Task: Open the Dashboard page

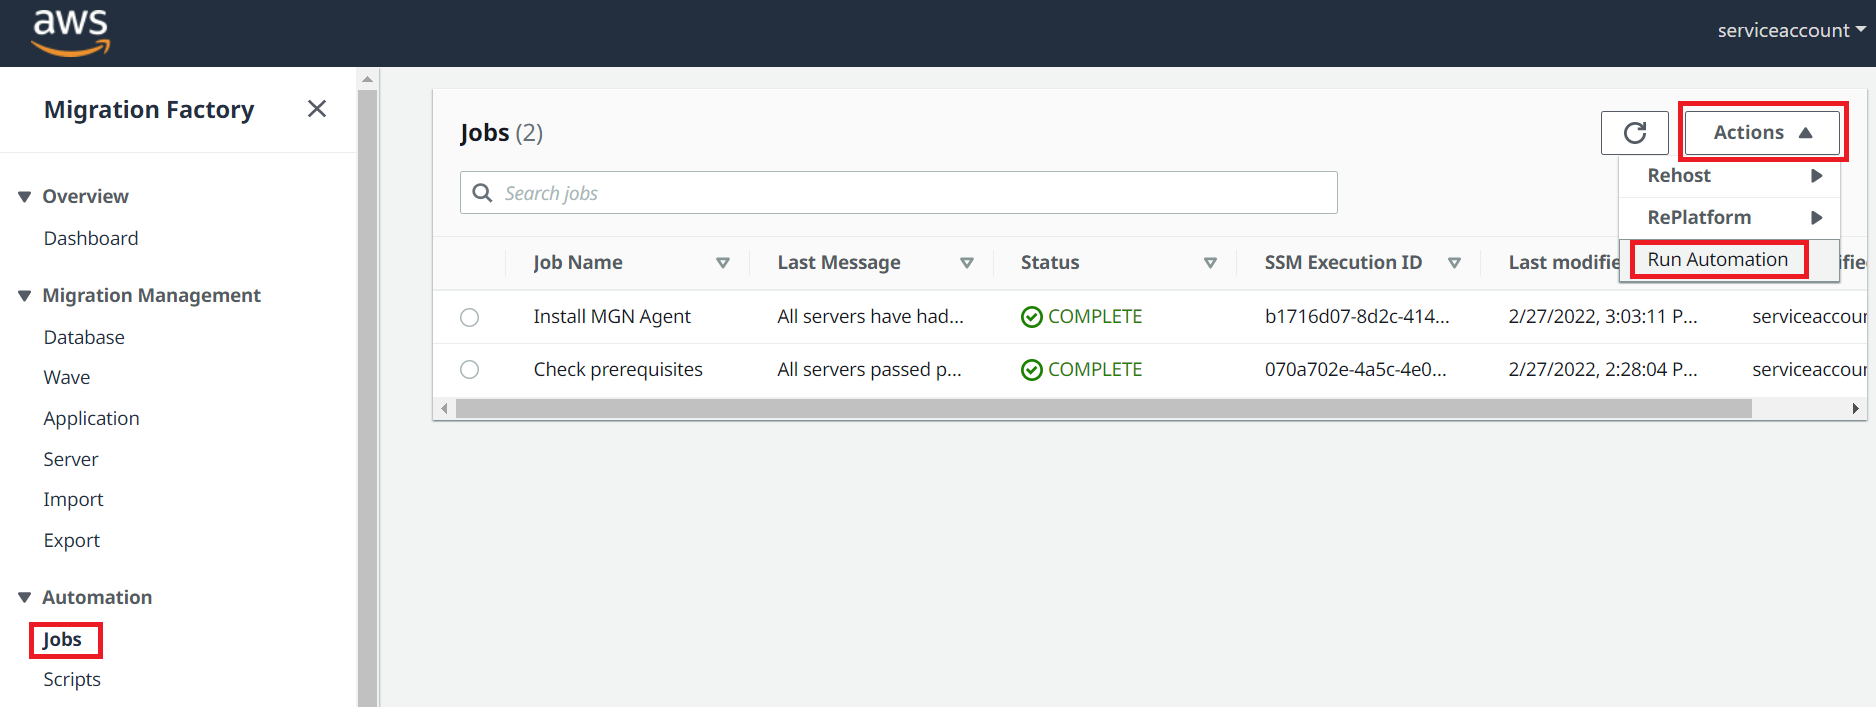Action: click(91, 239)
